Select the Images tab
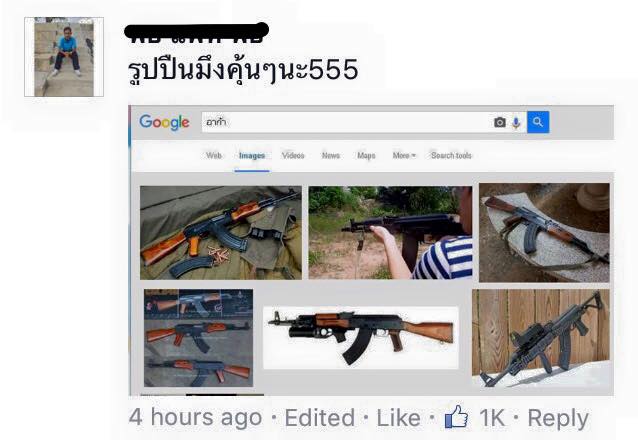This screenshot has height=440, width=638. [x=252, y=155]
